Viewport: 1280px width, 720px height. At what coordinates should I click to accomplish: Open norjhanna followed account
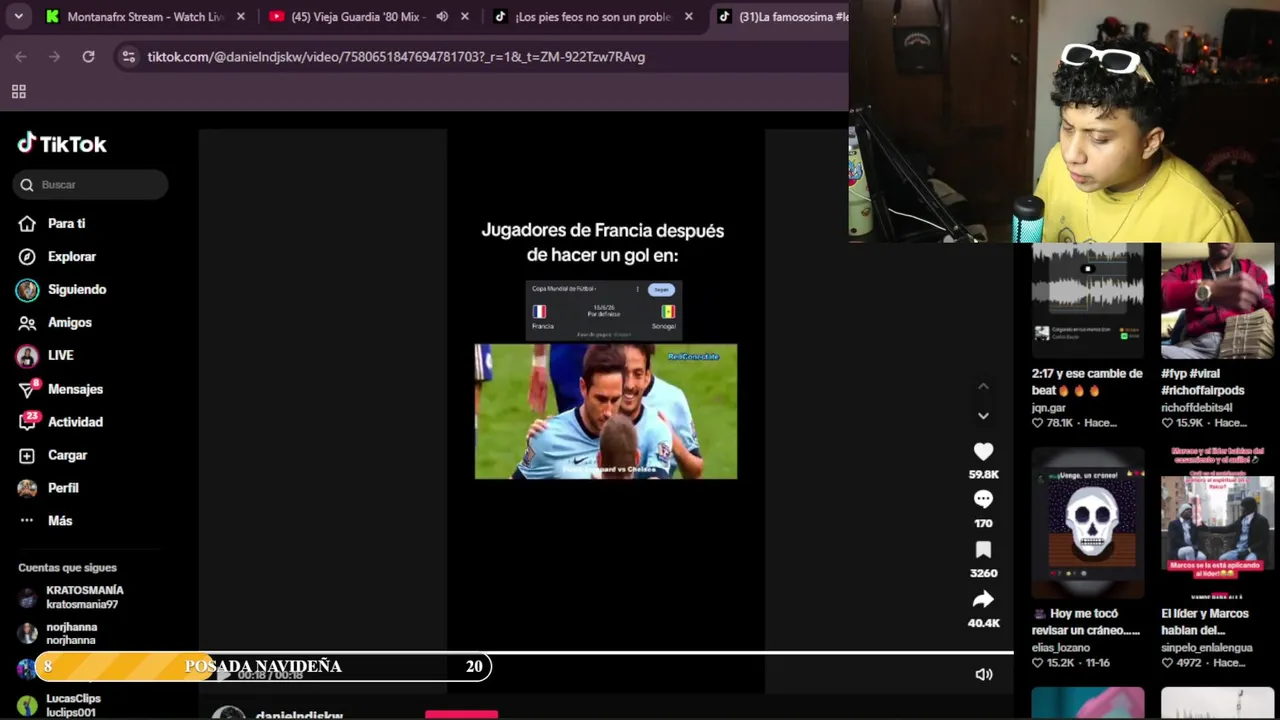click(71, 634)
